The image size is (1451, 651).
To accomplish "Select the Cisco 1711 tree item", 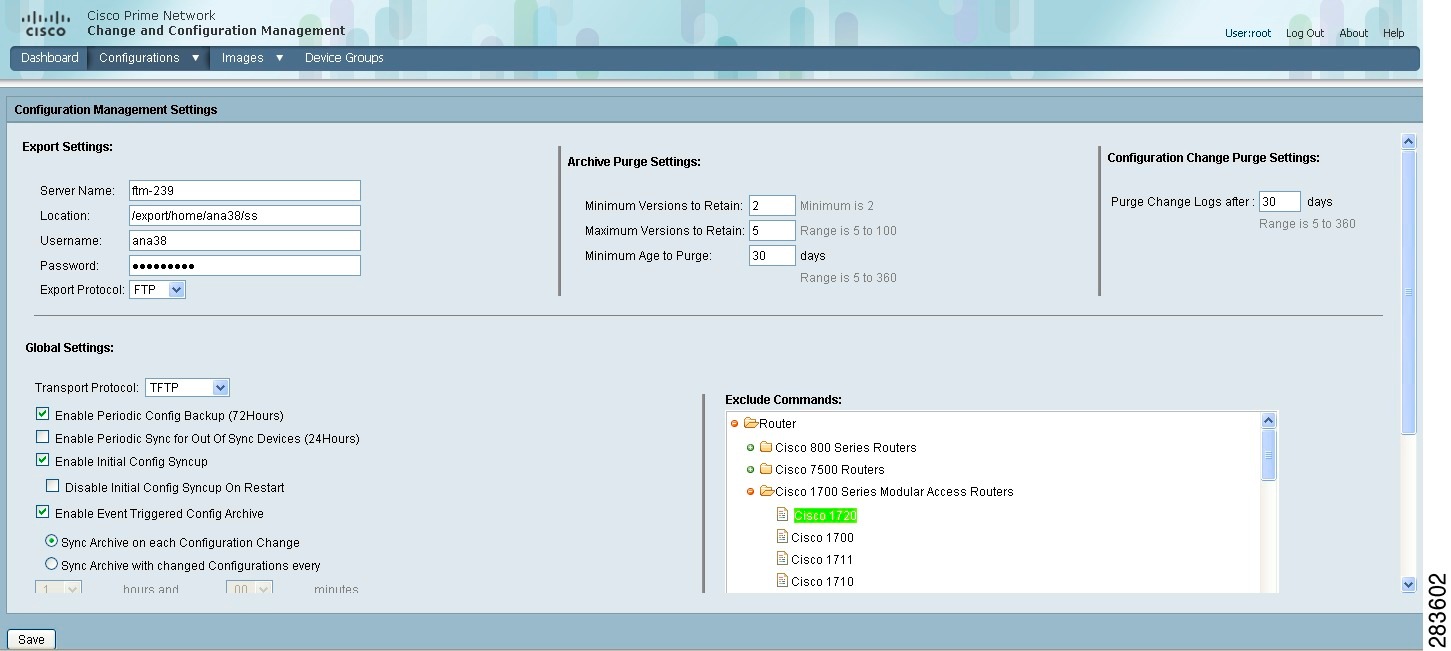I will click(822, 559).
